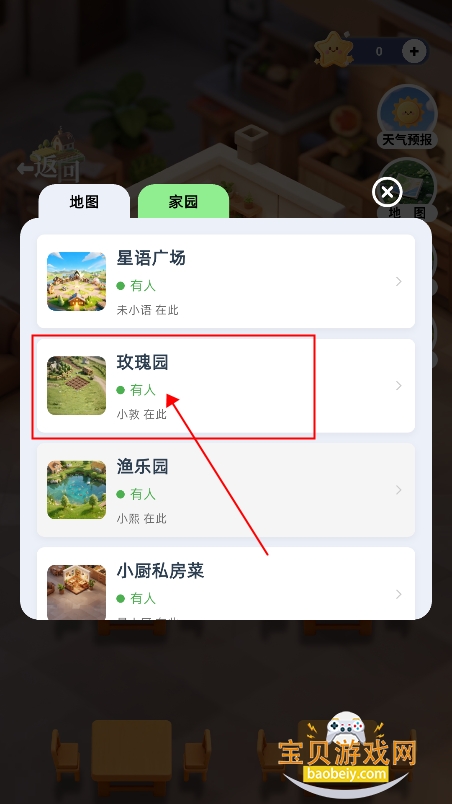Tap the baobeiy.com watermark logo
452x804 pixels.
coord(346,753)
